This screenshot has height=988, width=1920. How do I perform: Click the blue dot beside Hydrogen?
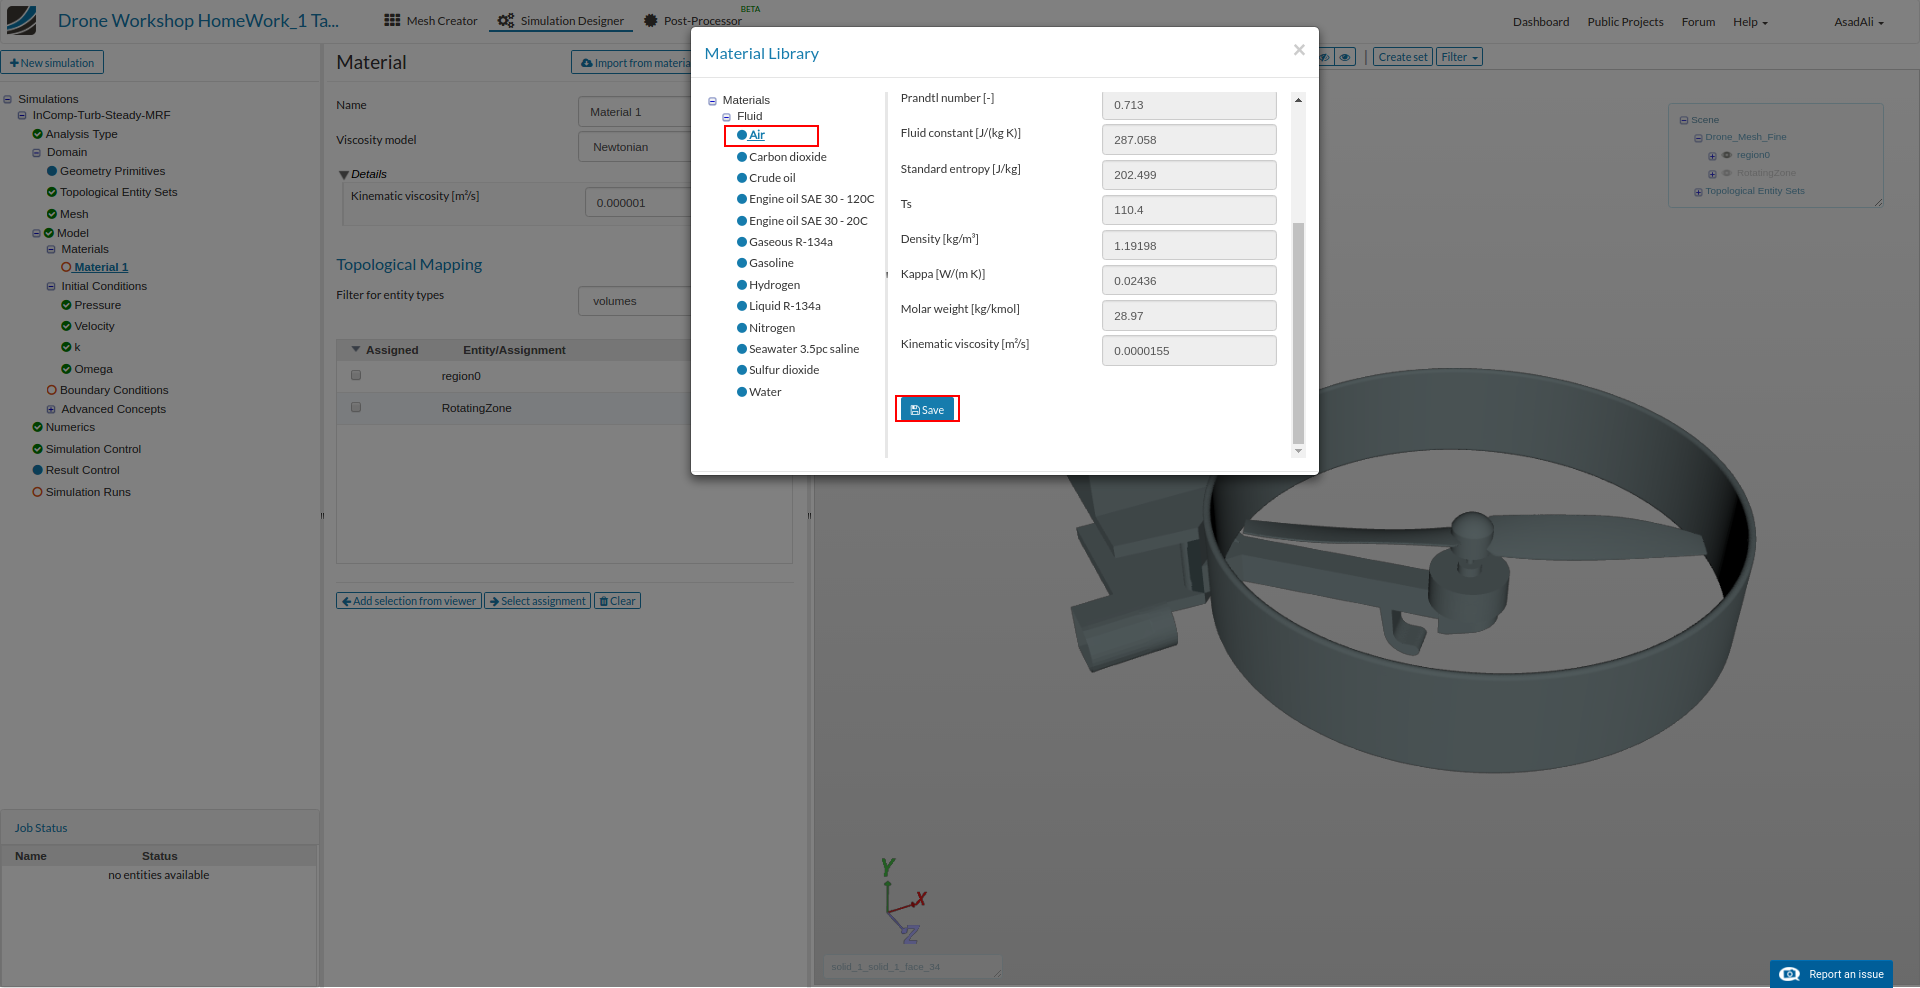pyautogui.click(x=742, y=285)
